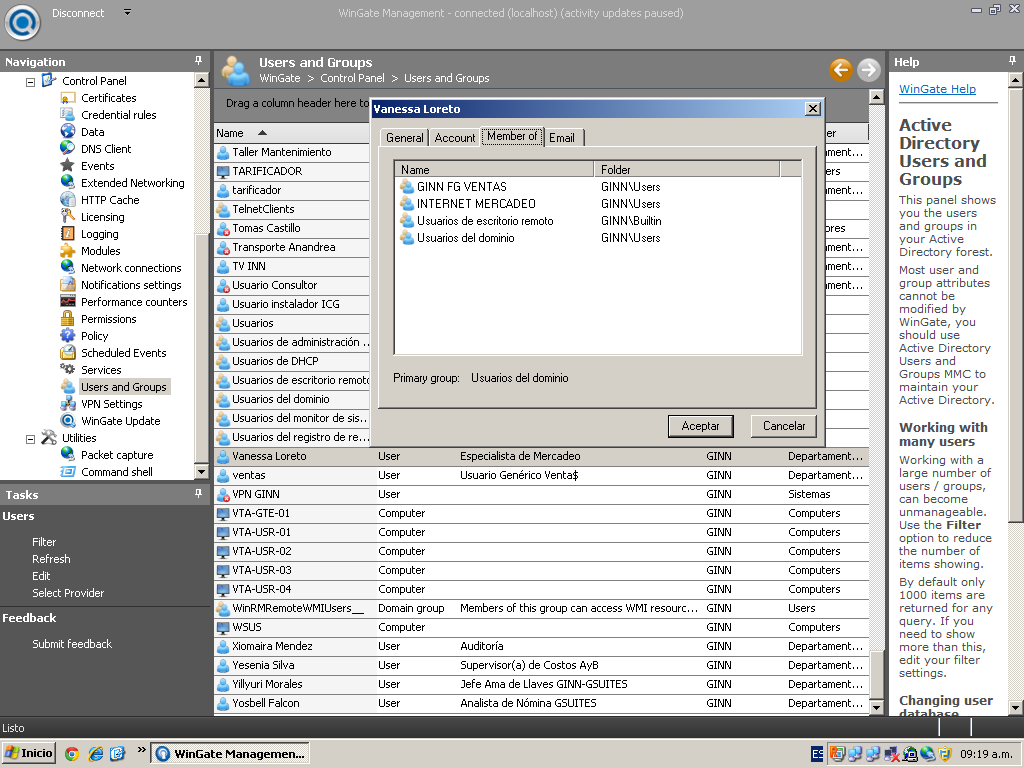The image size is (1024, 768).
Task: Click Cancelar in the Vanessa Loreto dialog
Action: [784, 426]
